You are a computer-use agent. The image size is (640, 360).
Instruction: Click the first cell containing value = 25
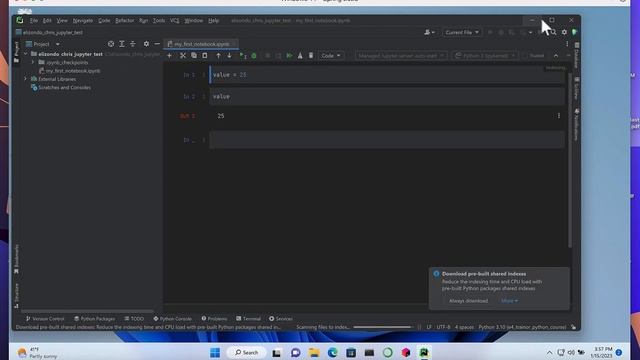[387, 75]
